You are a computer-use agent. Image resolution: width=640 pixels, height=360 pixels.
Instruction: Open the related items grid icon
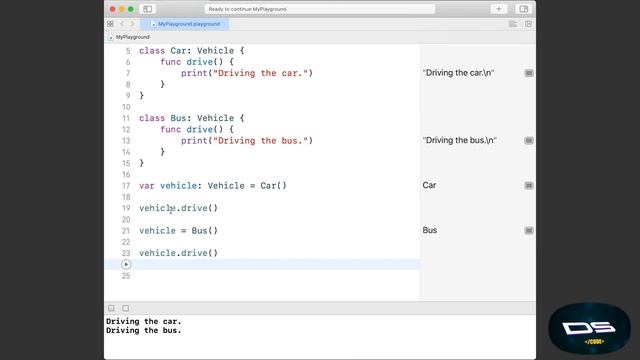pyautogui.click(x=110, y=24)
